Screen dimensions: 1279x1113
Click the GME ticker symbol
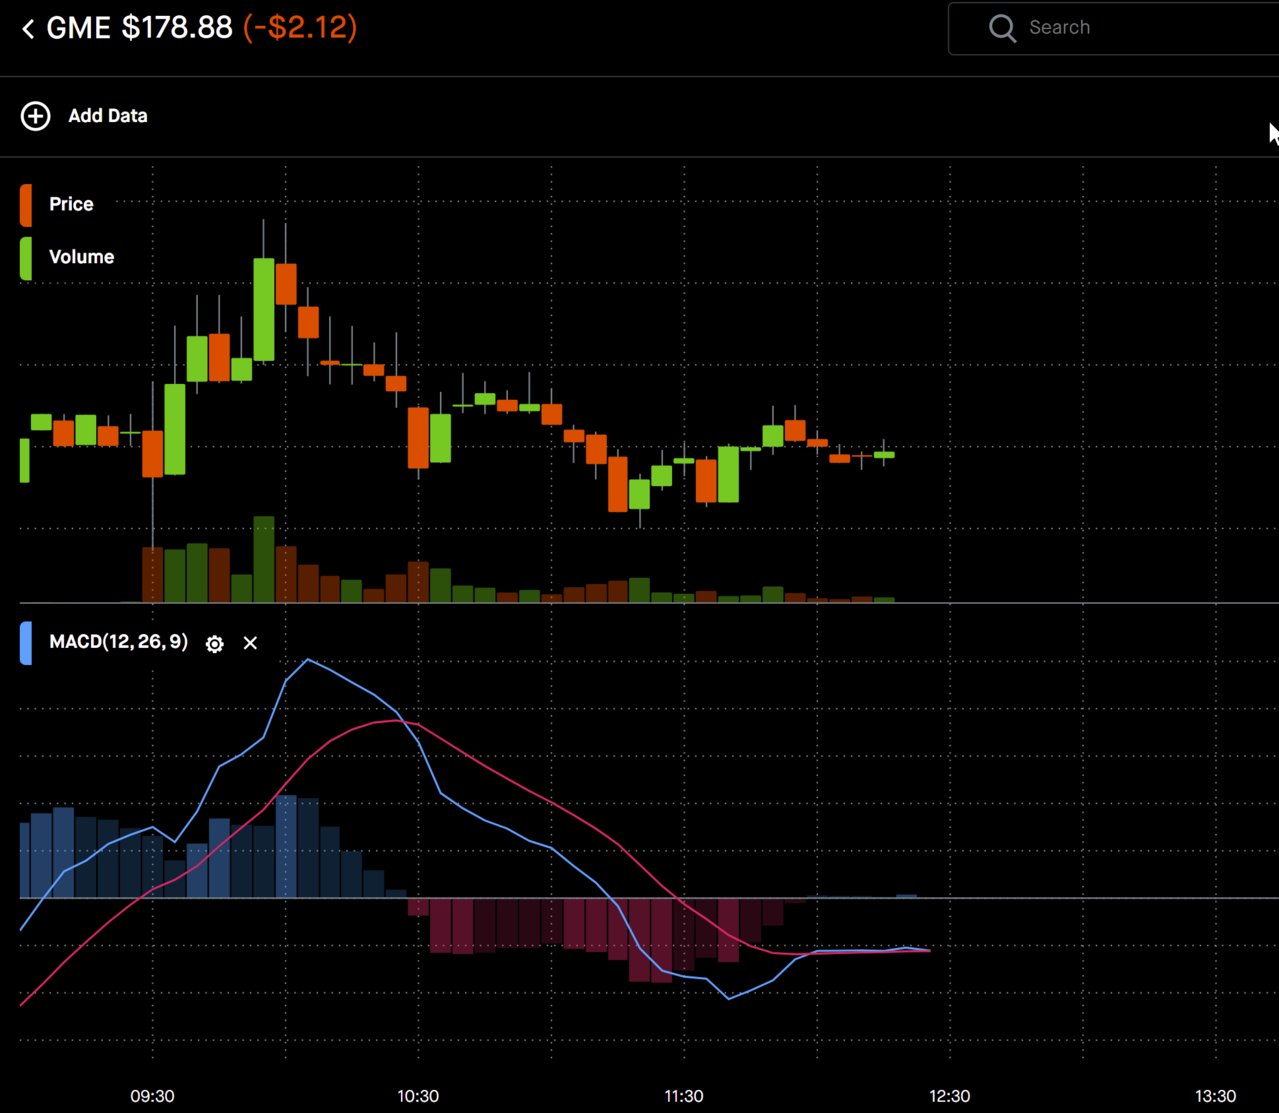(79, 27)
